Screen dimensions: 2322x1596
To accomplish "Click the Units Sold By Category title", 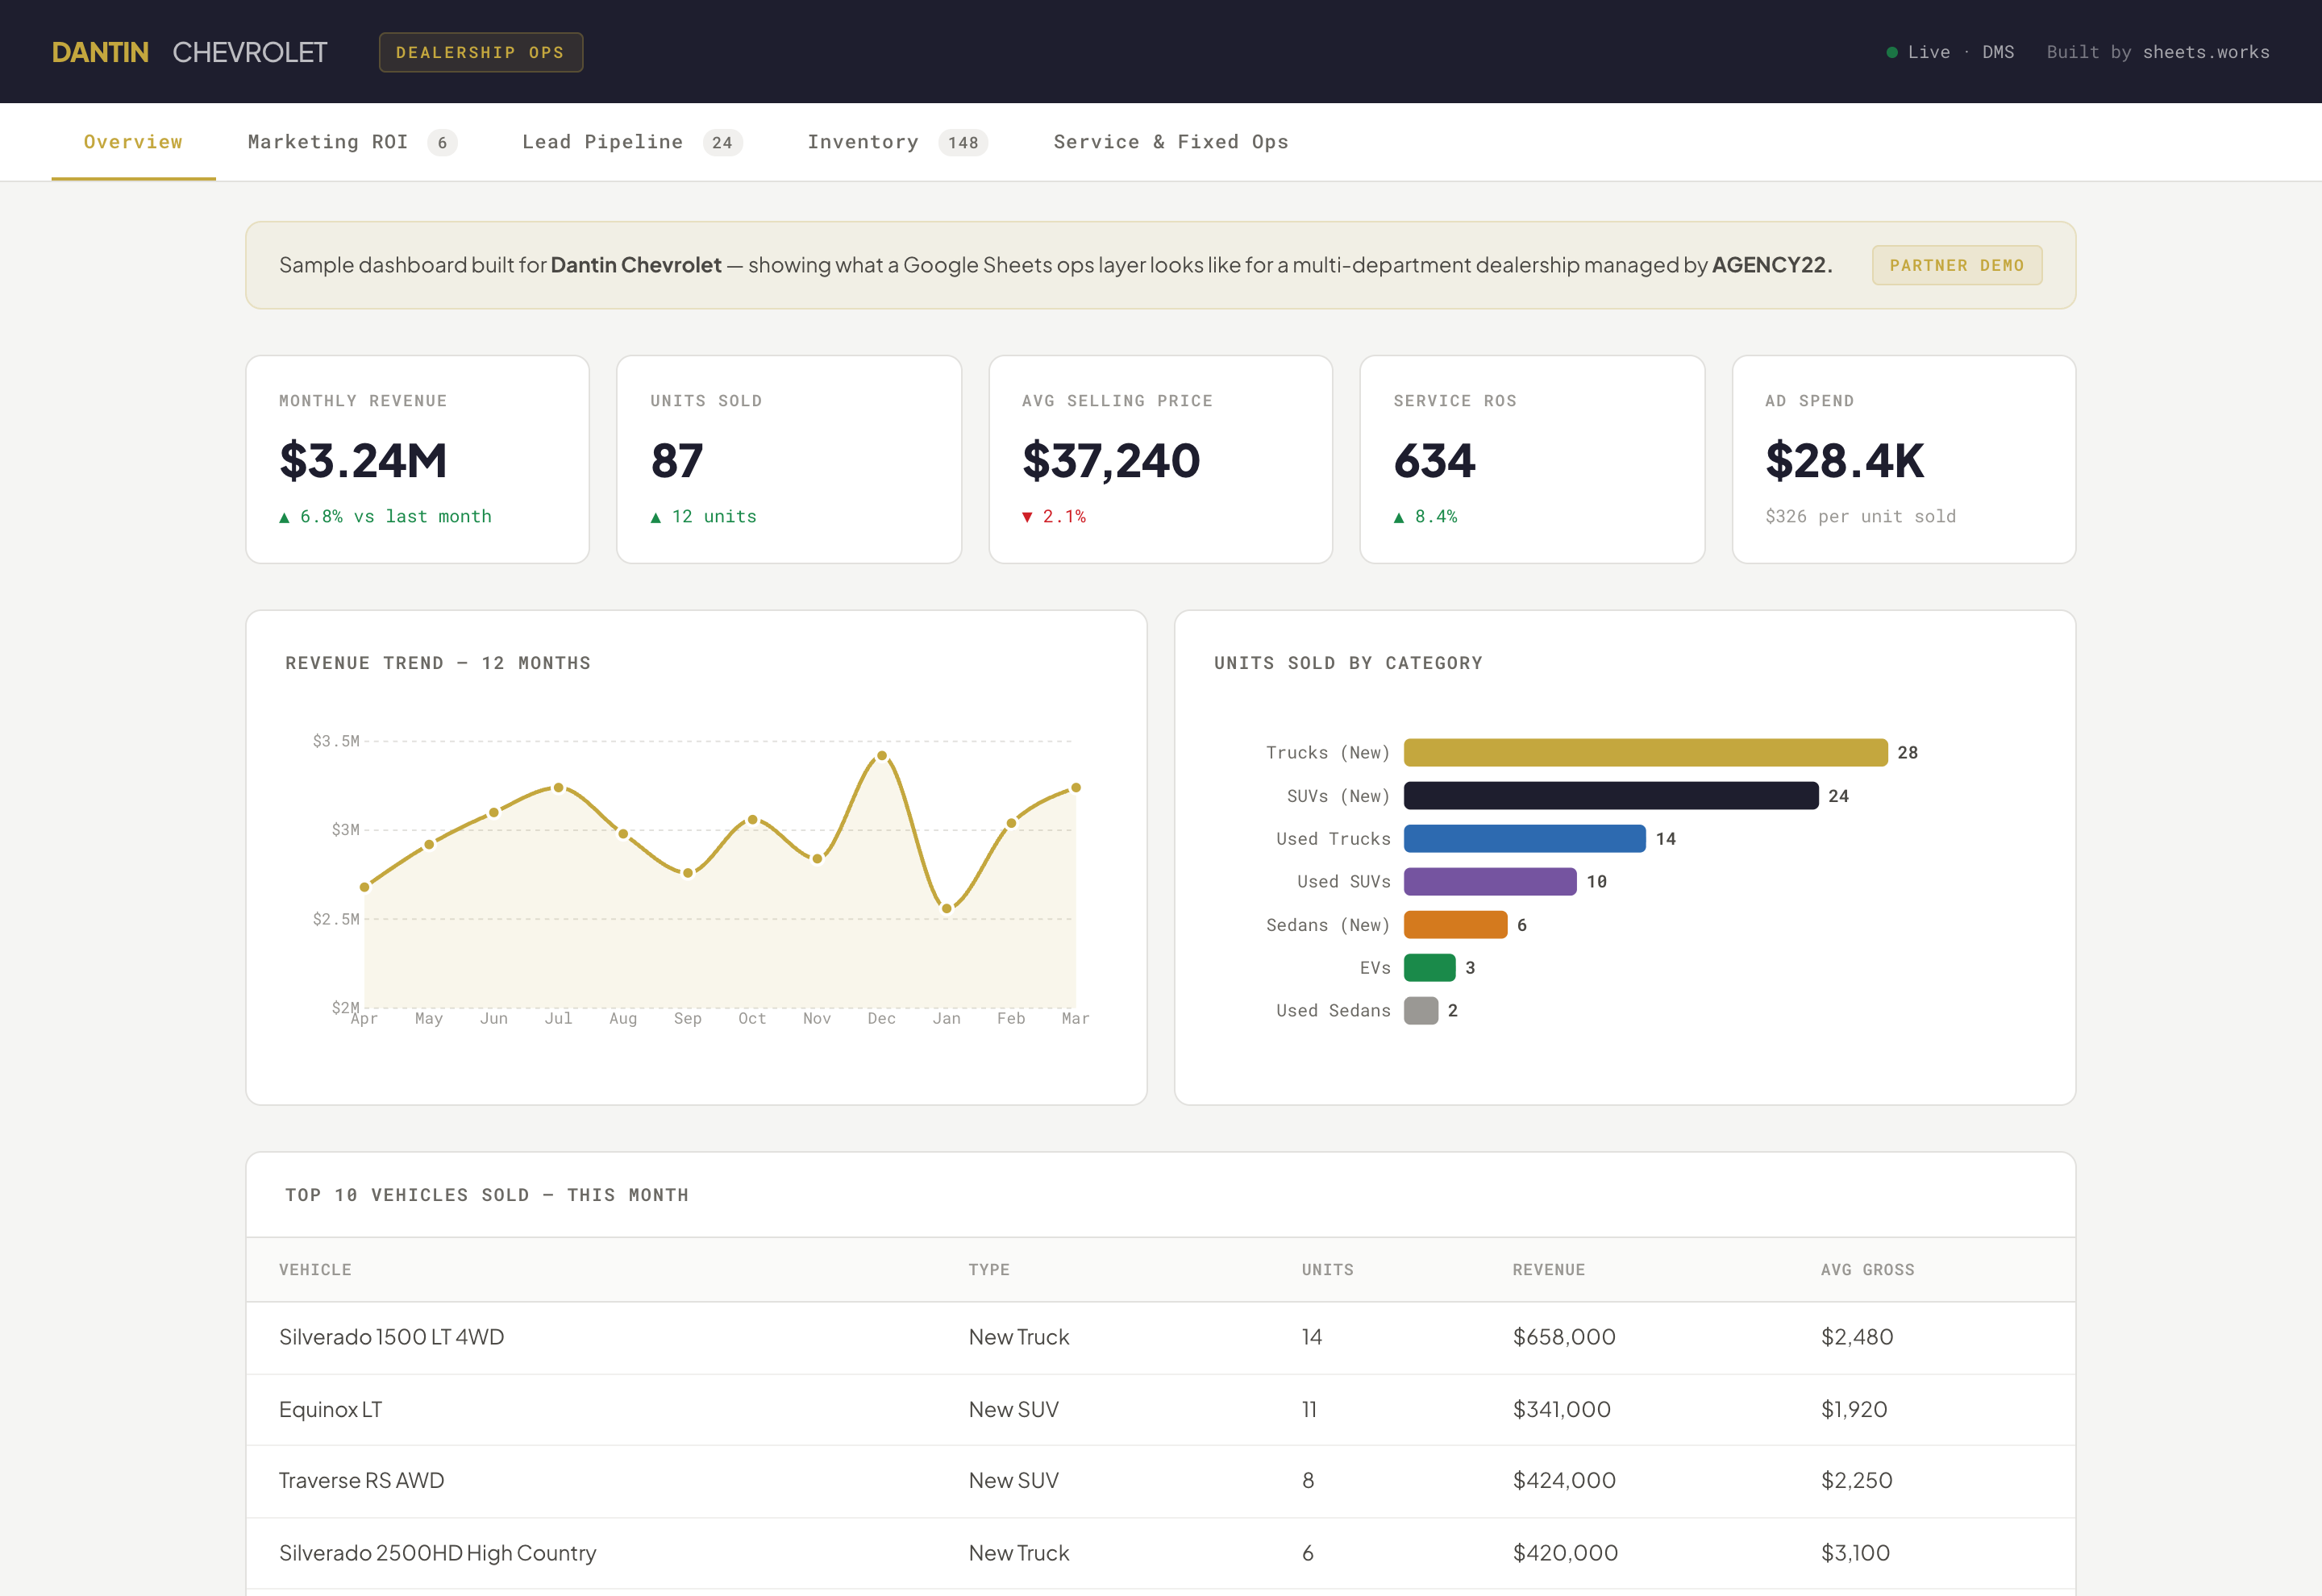I will click(x=1348, y=663).
